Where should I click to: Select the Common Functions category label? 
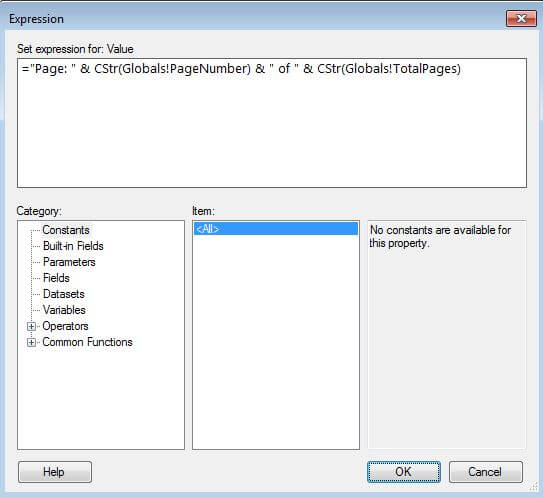click(x=87, y=342)
